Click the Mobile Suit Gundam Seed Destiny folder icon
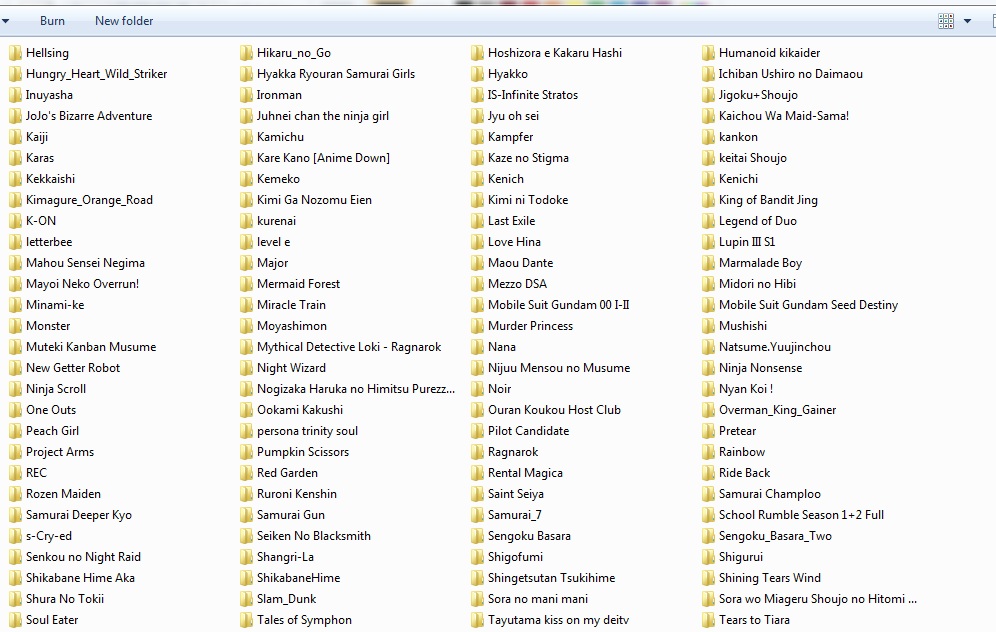 pos(710,304)
